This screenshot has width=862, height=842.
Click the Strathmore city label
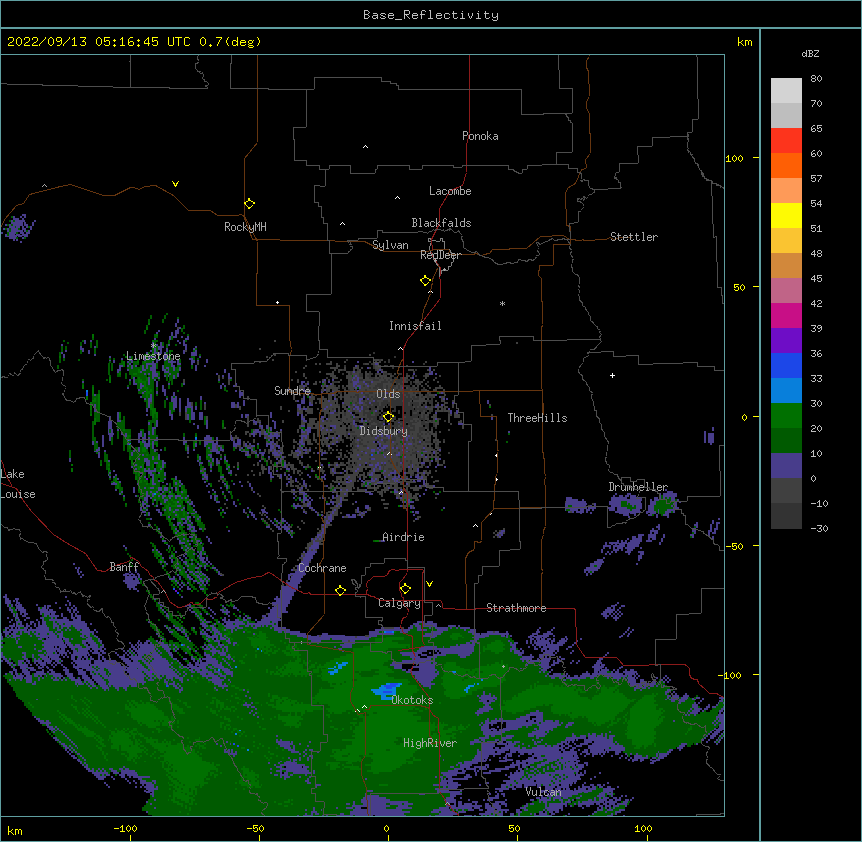[516, 608]
